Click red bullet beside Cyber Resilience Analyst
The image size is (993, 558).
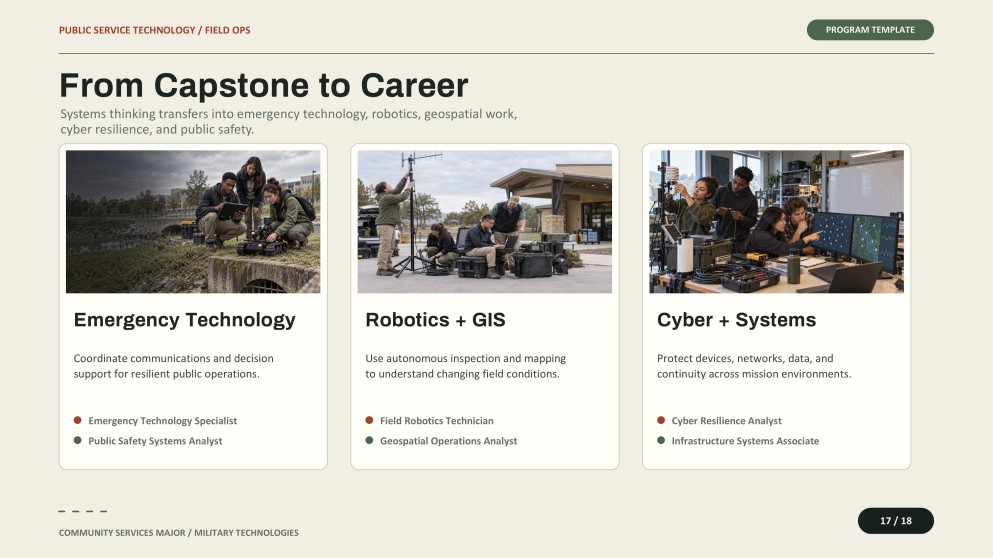pos(661,420)
